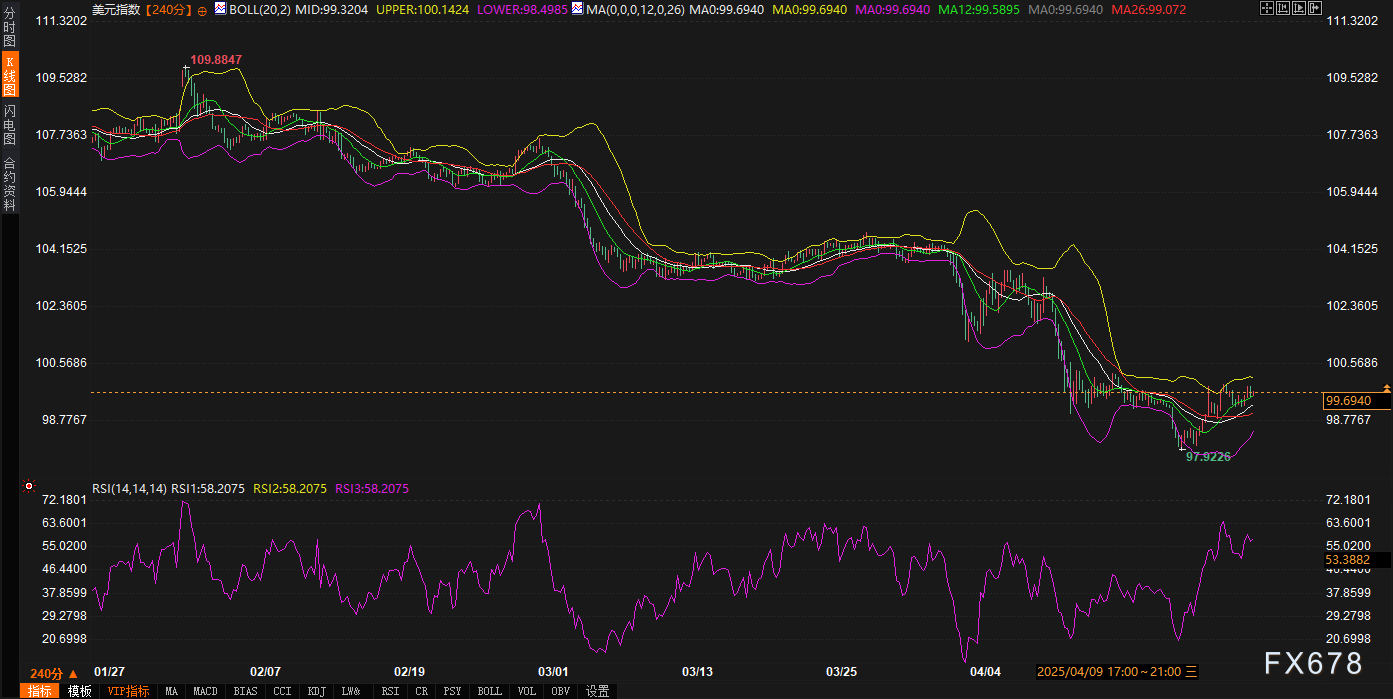Click the MA indicator chart icon
The image size is (1393, 699).
click(x=577, y=8)
